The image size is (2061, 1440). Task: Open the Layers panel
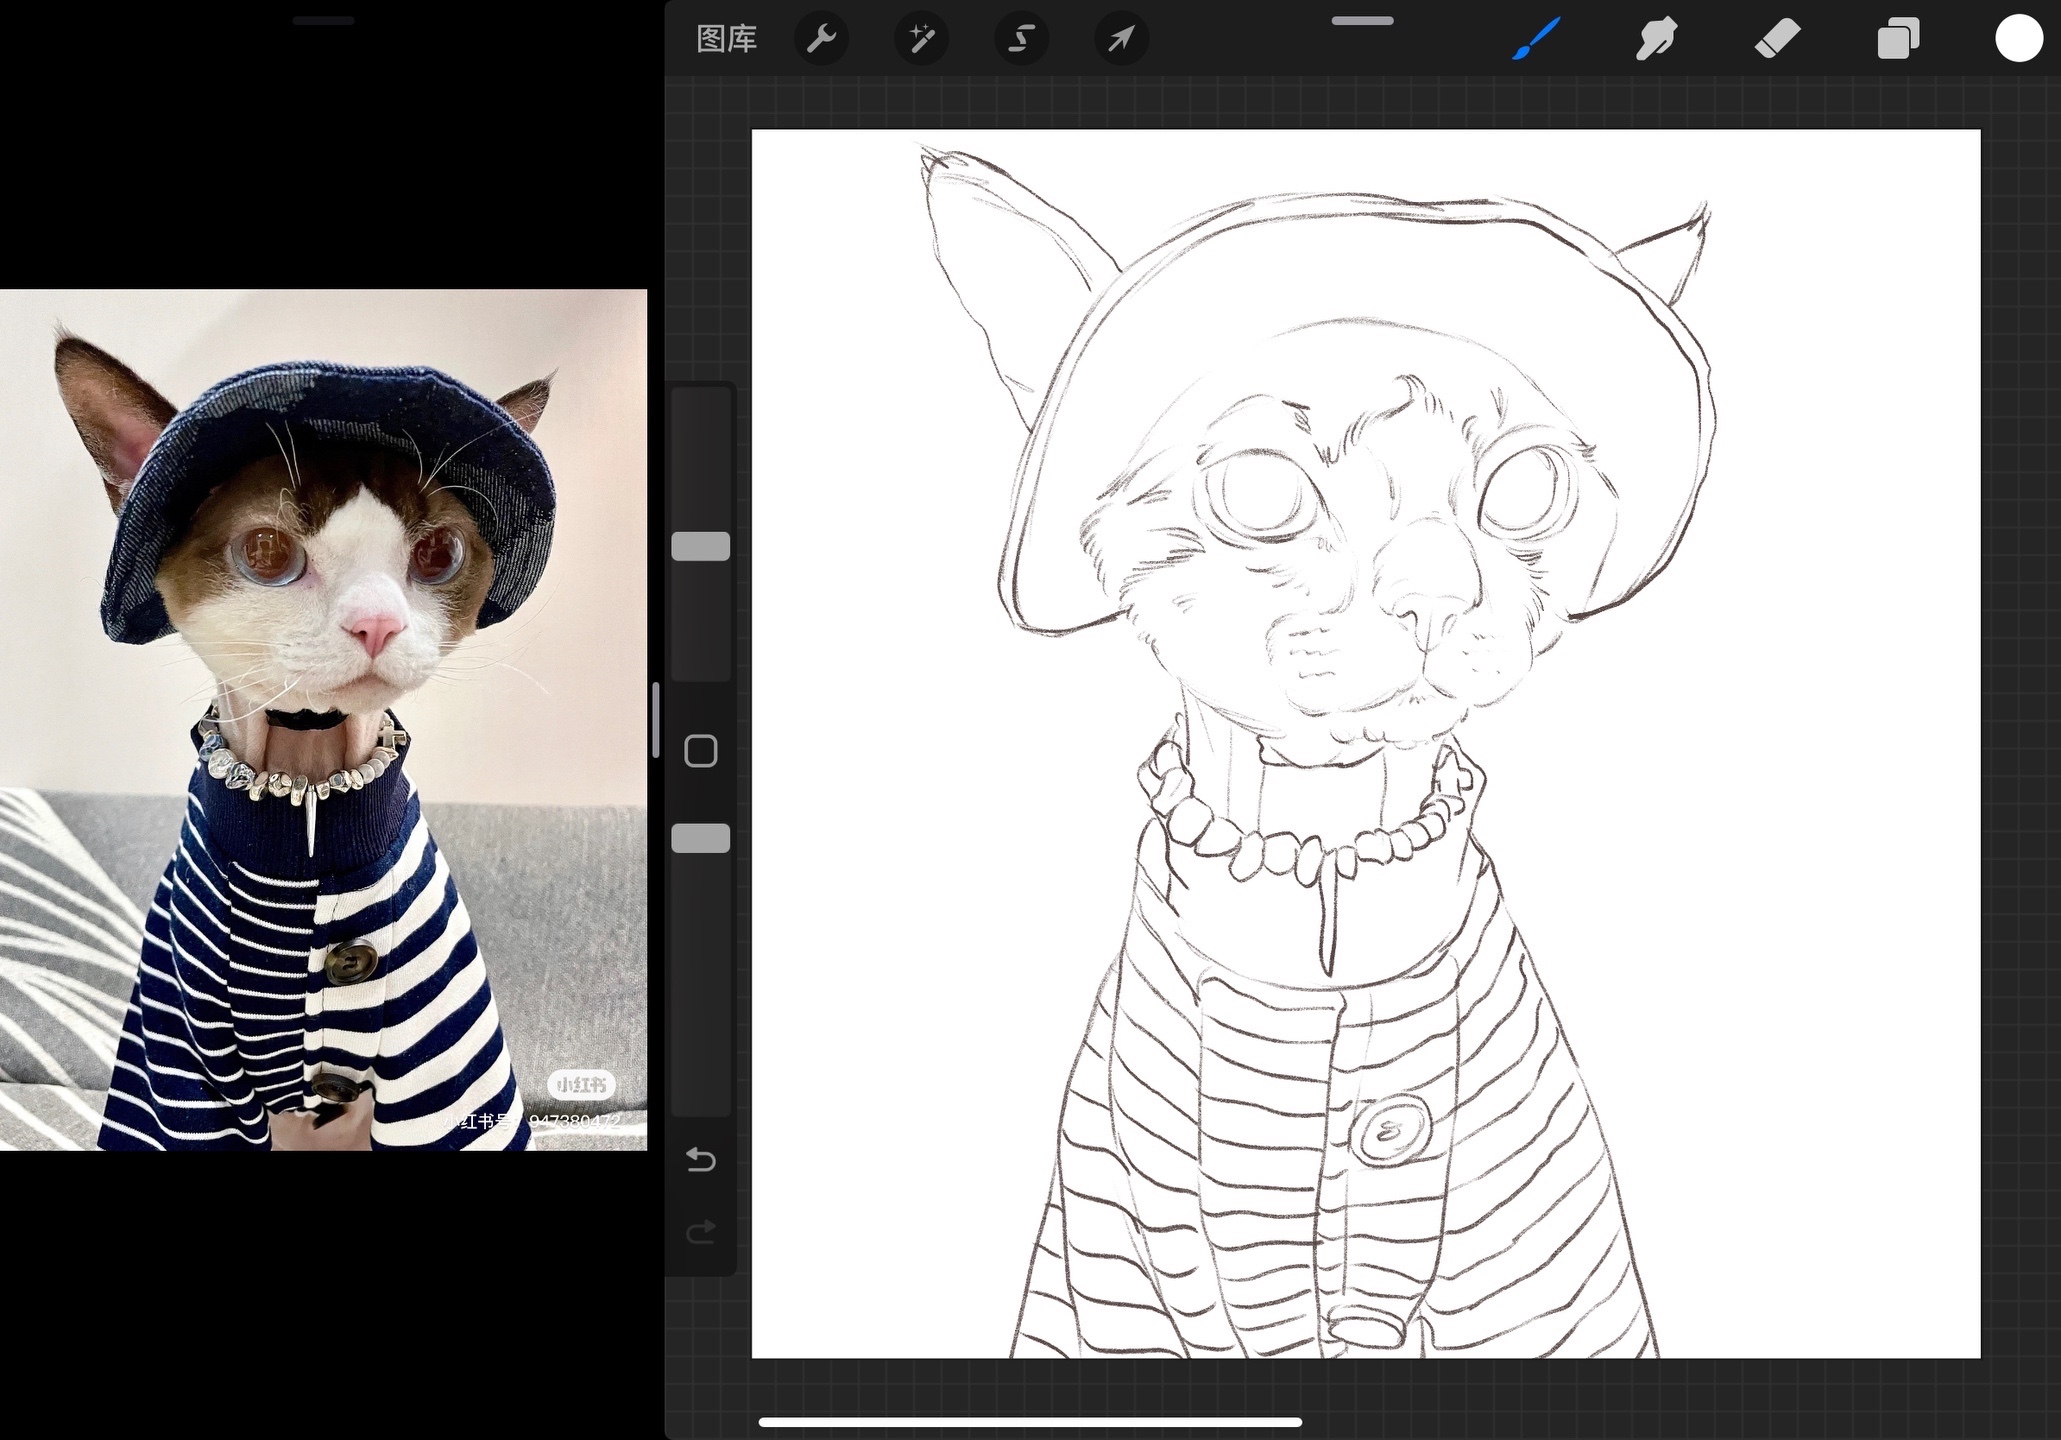tap(1898, 39)
